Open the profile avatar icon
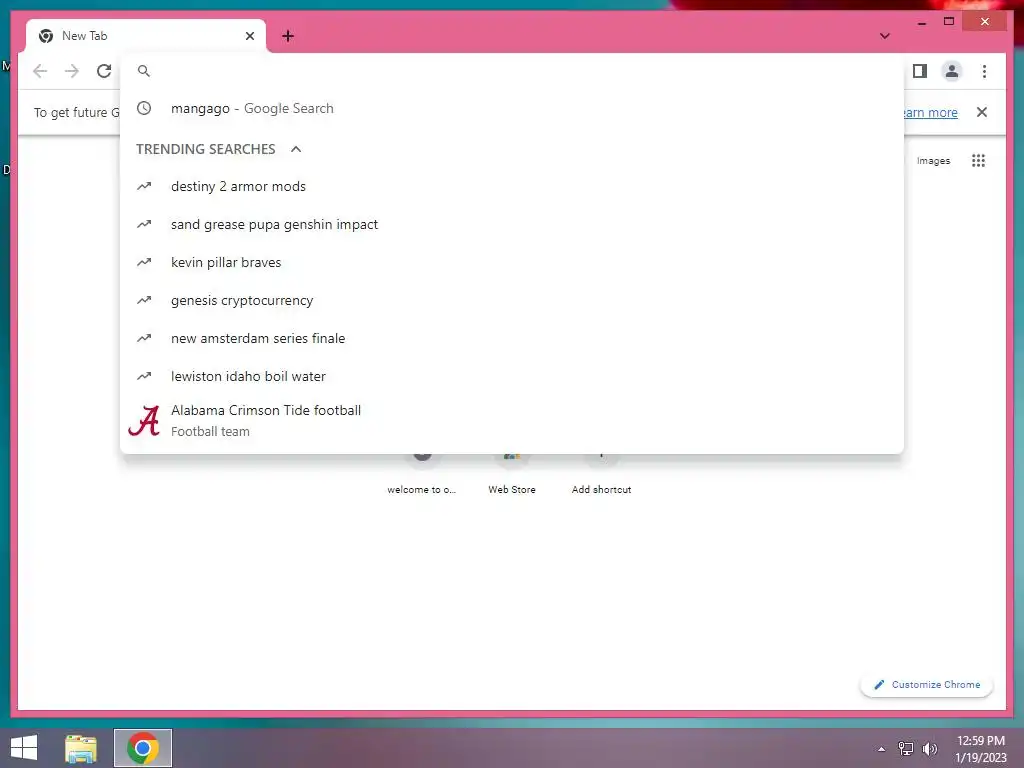Viewport: 1024px width, 768px height. (952, 71)
